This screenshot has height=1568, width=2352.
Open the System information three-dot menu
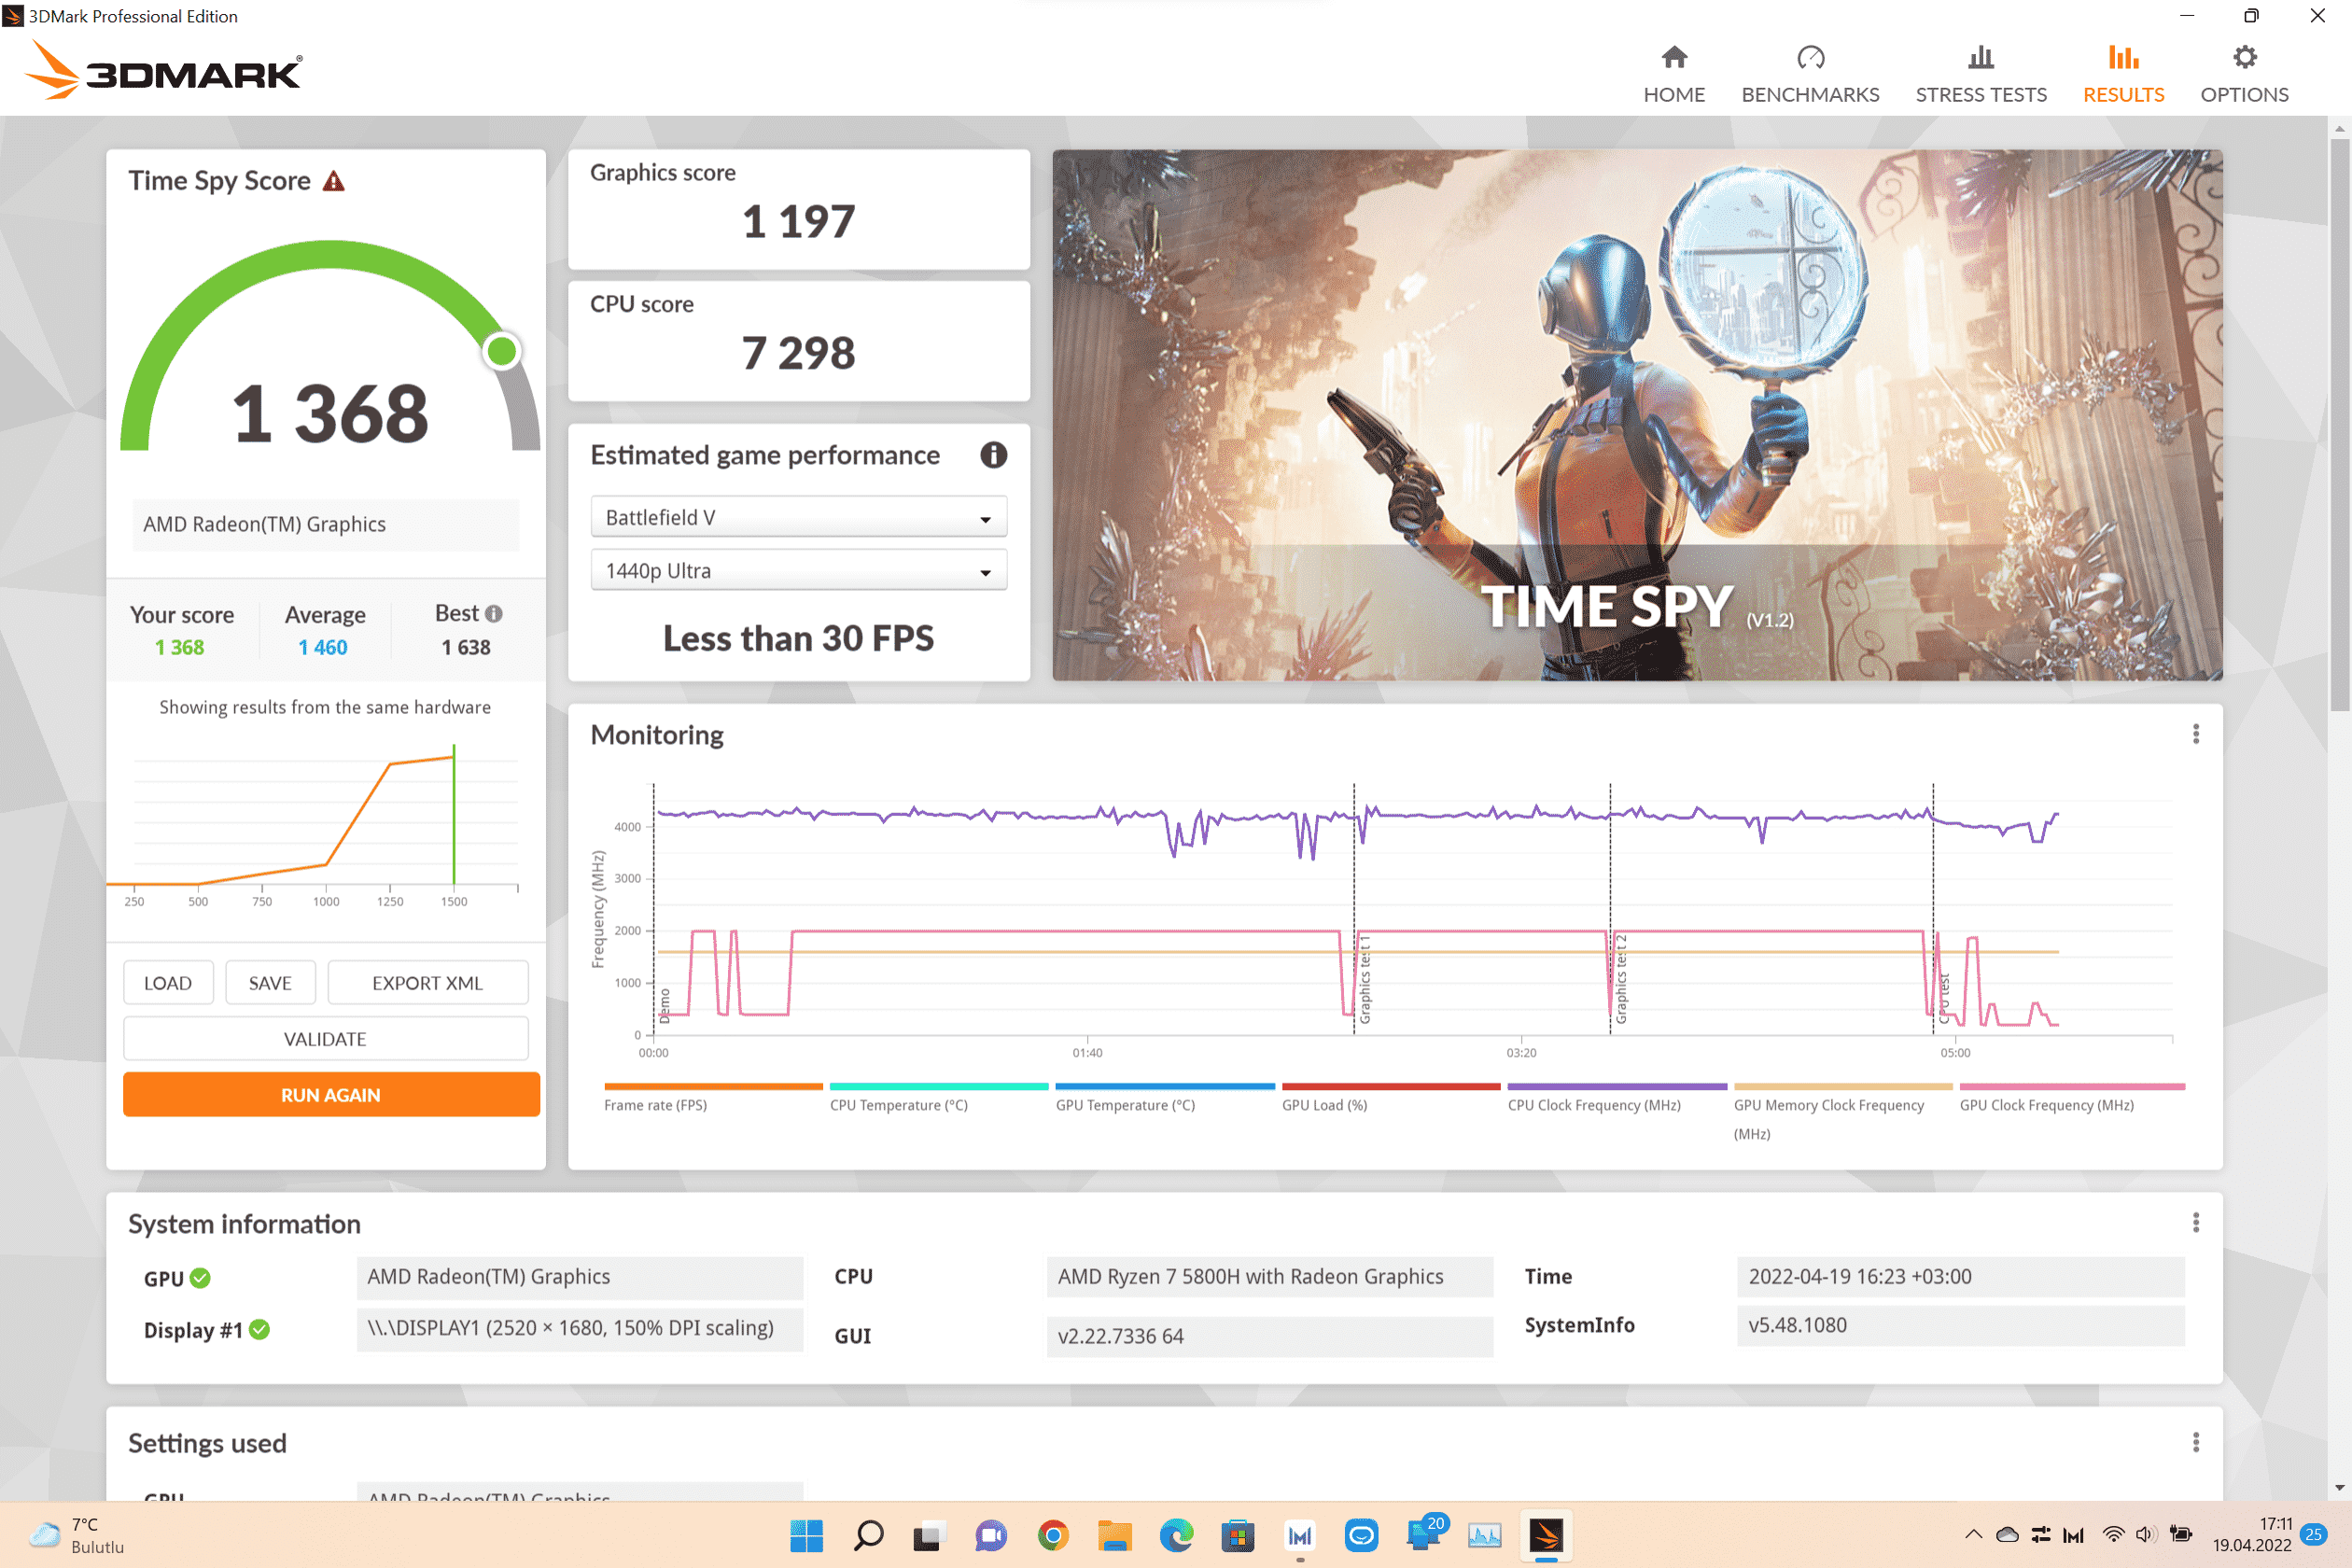(2195, 1223)
